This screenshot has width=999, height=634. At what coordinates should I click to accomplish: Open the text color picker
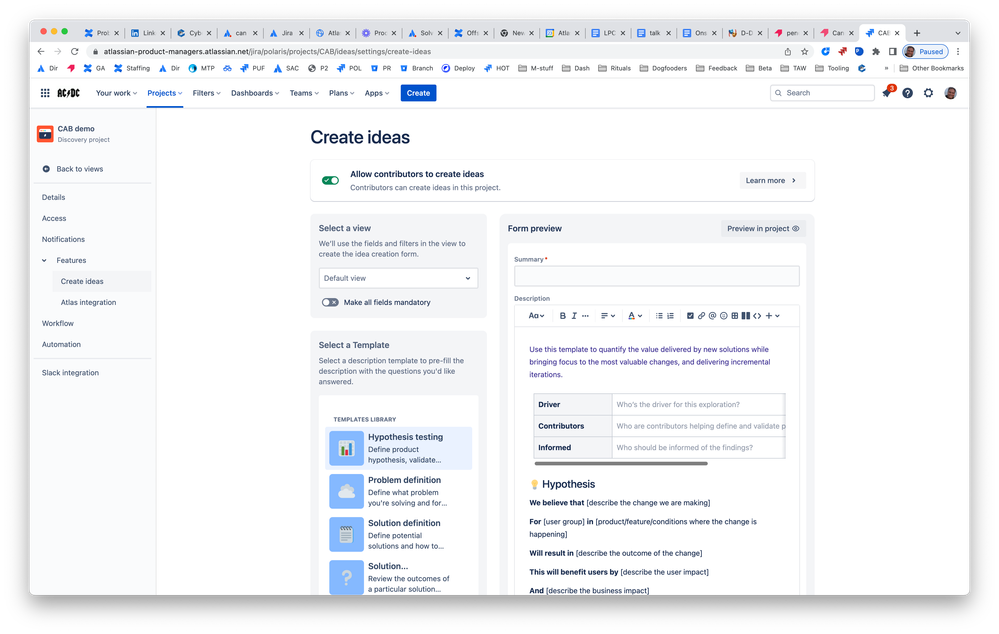(634, 315)
